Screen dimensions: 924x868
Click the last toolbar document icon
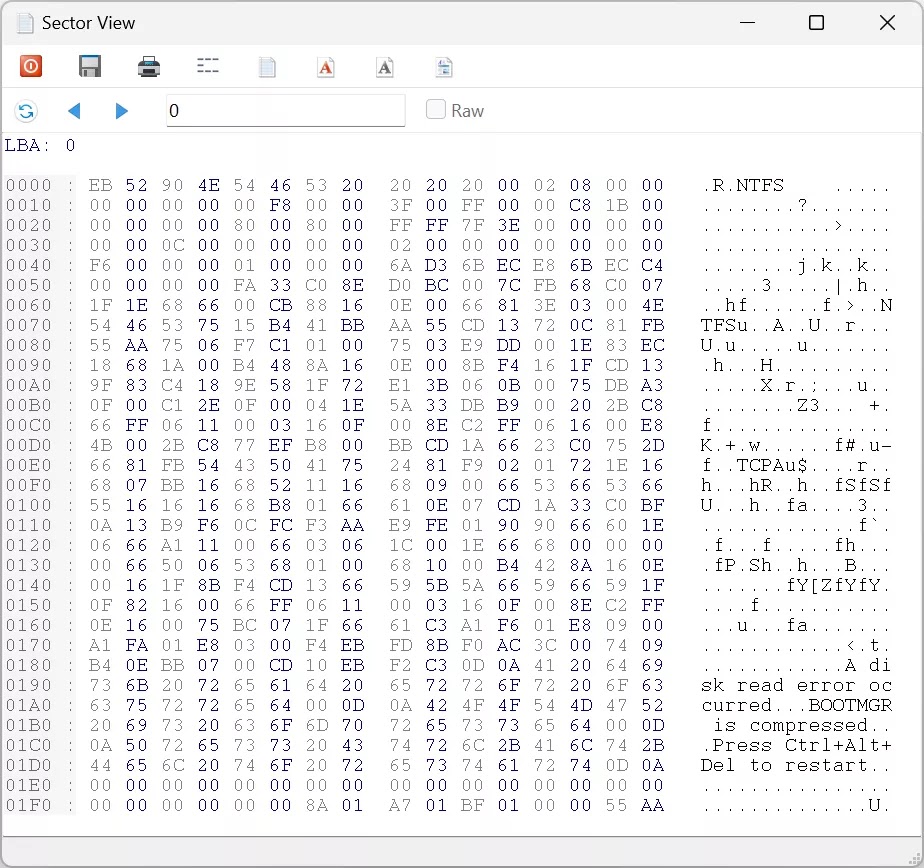[445, 67]
